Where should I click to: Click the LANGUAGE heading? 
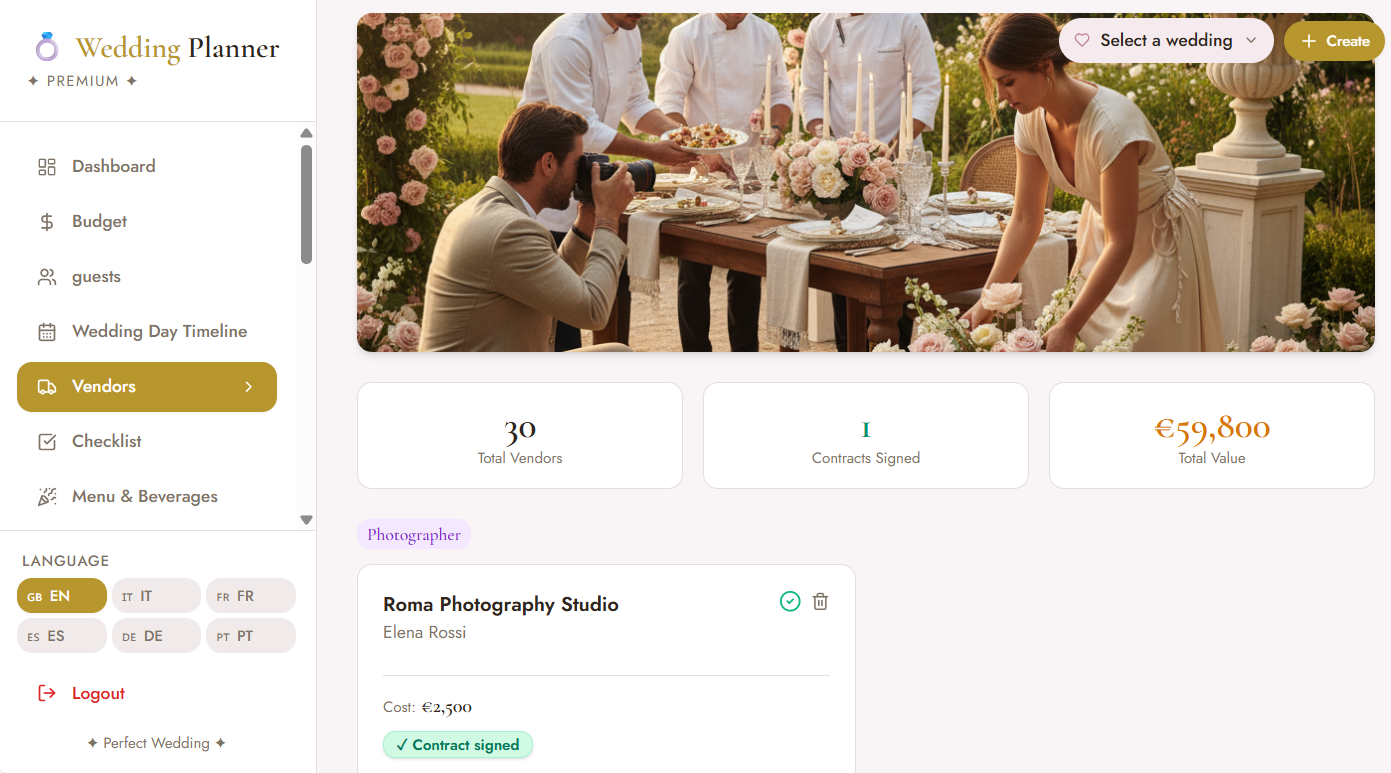[x=66, y=561]
